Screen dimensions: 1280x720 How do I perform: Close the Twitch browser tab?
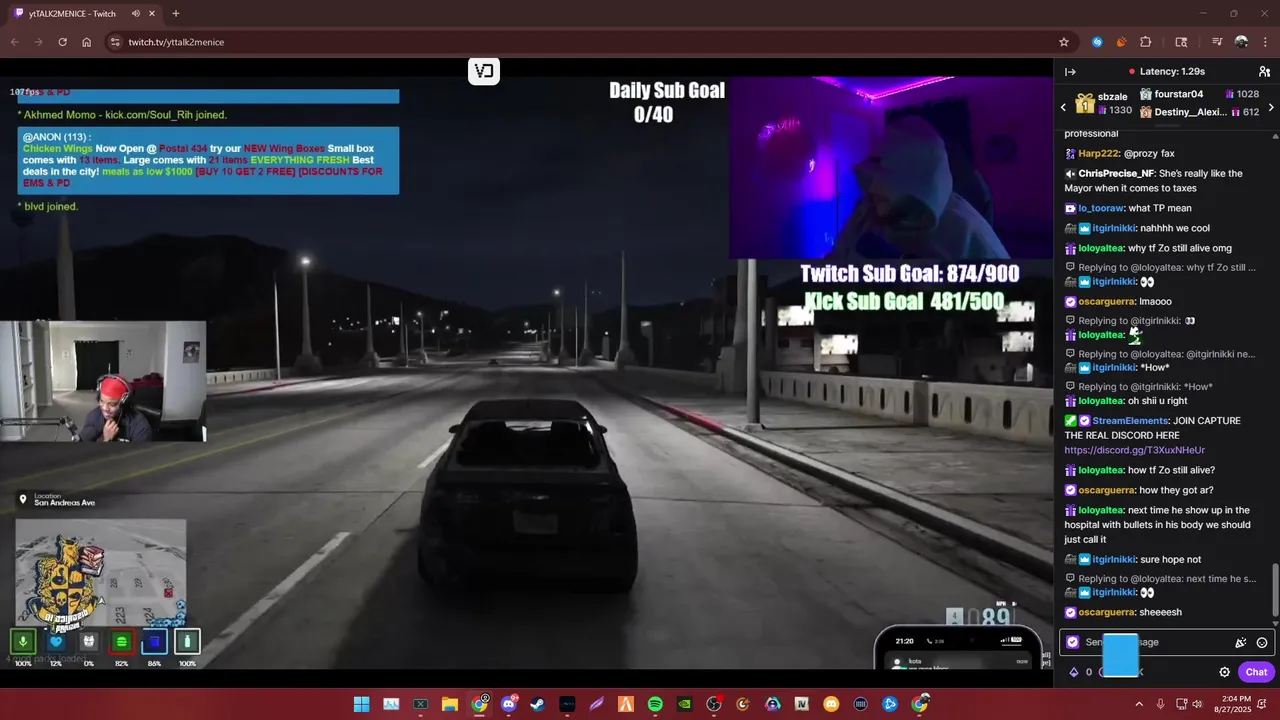[150, 14]
